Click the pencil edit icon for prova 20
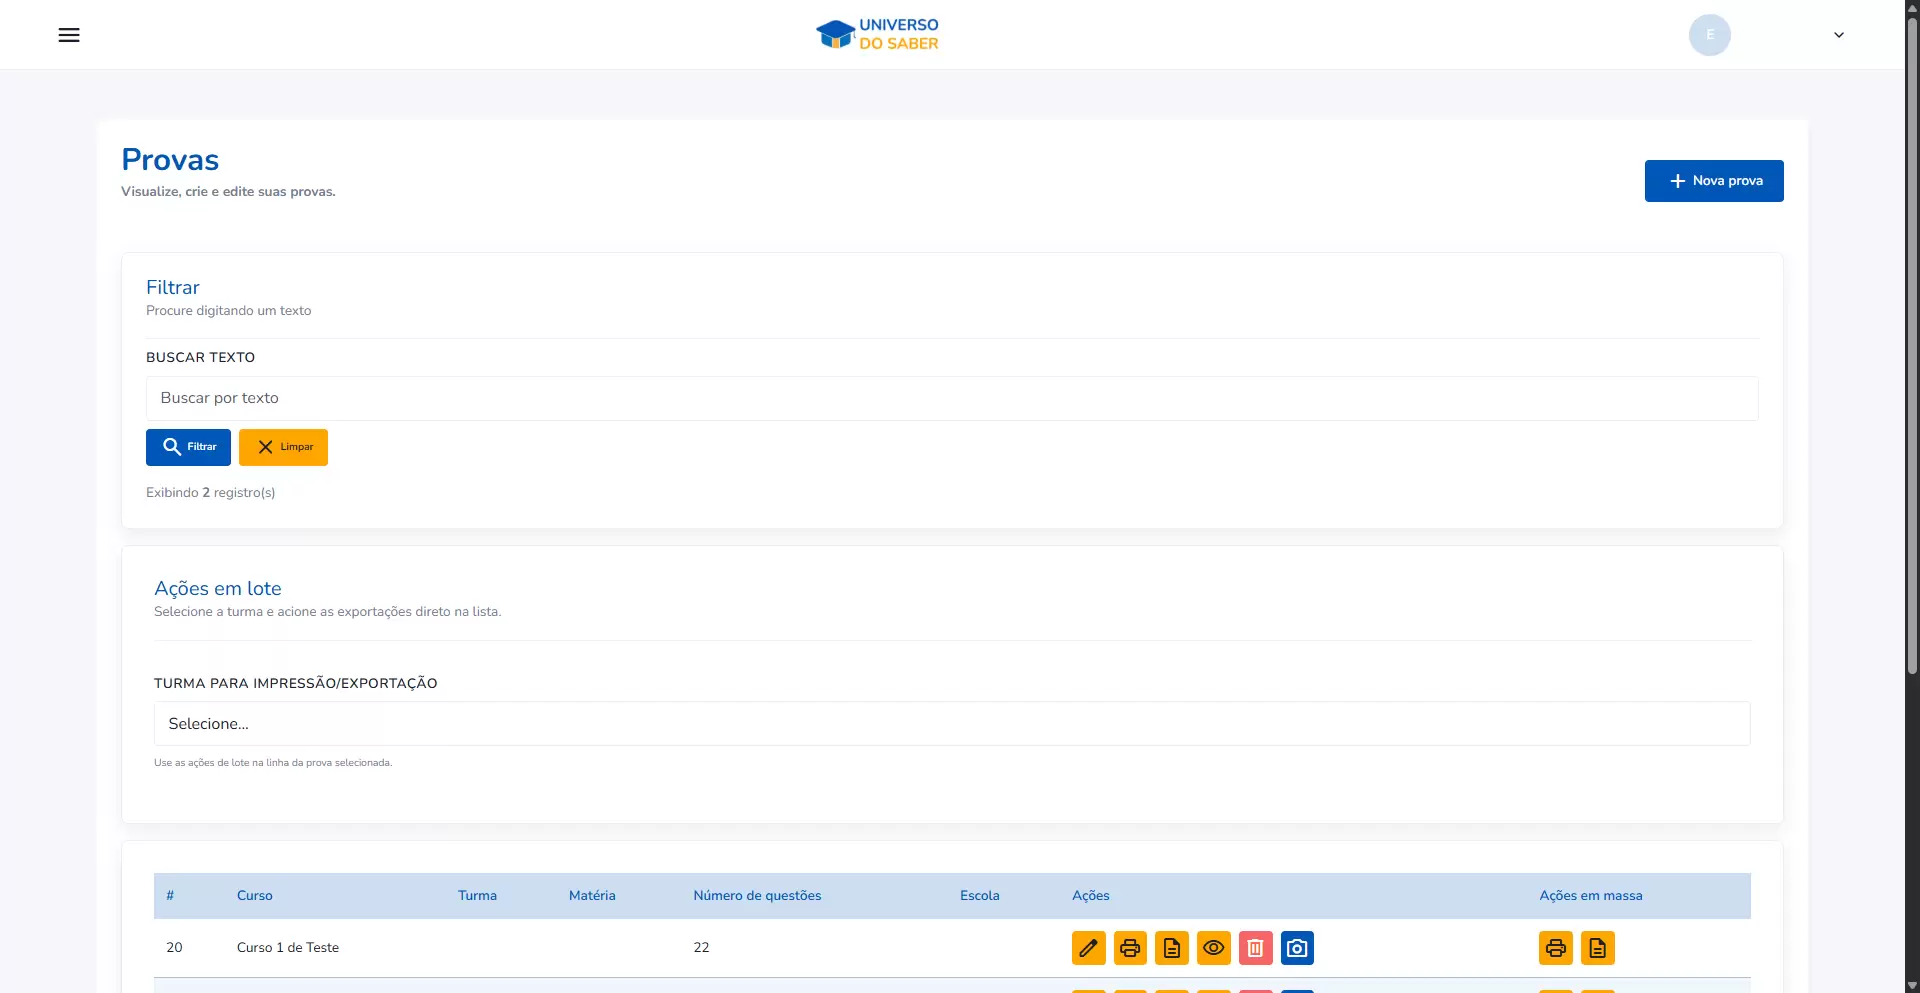Screen dimensions: 1920x993 pyautogui.click(x=1088, y=948)
